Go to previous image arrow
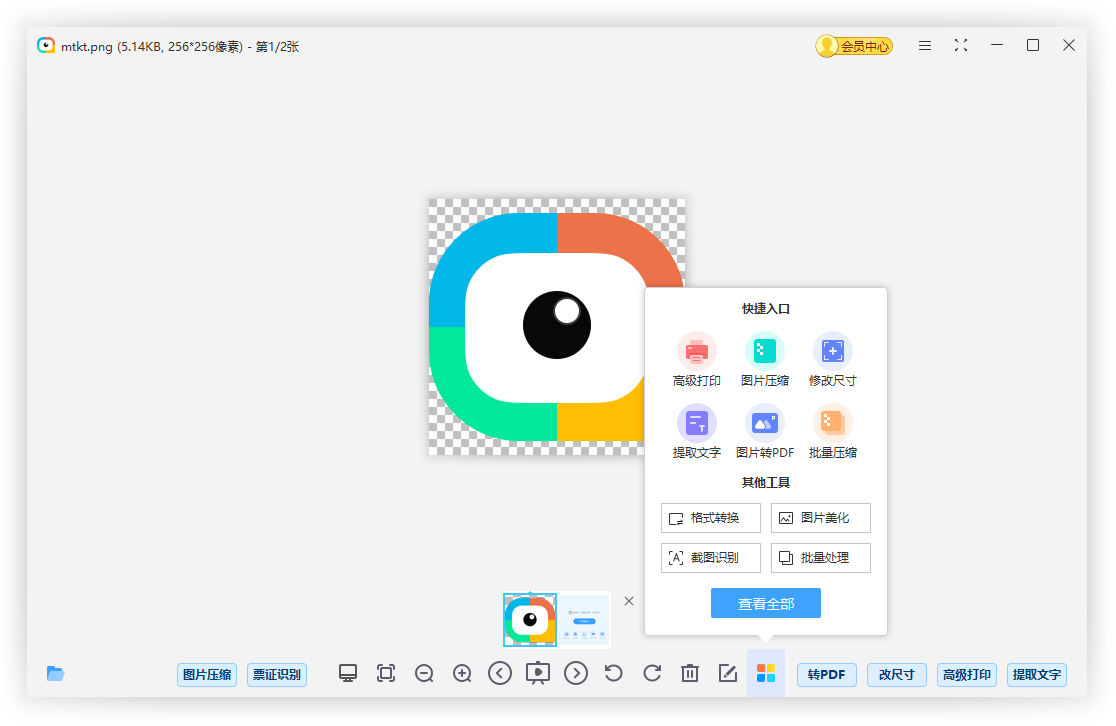The width and height of the screenshot is (1116, 726). point(500,673)
